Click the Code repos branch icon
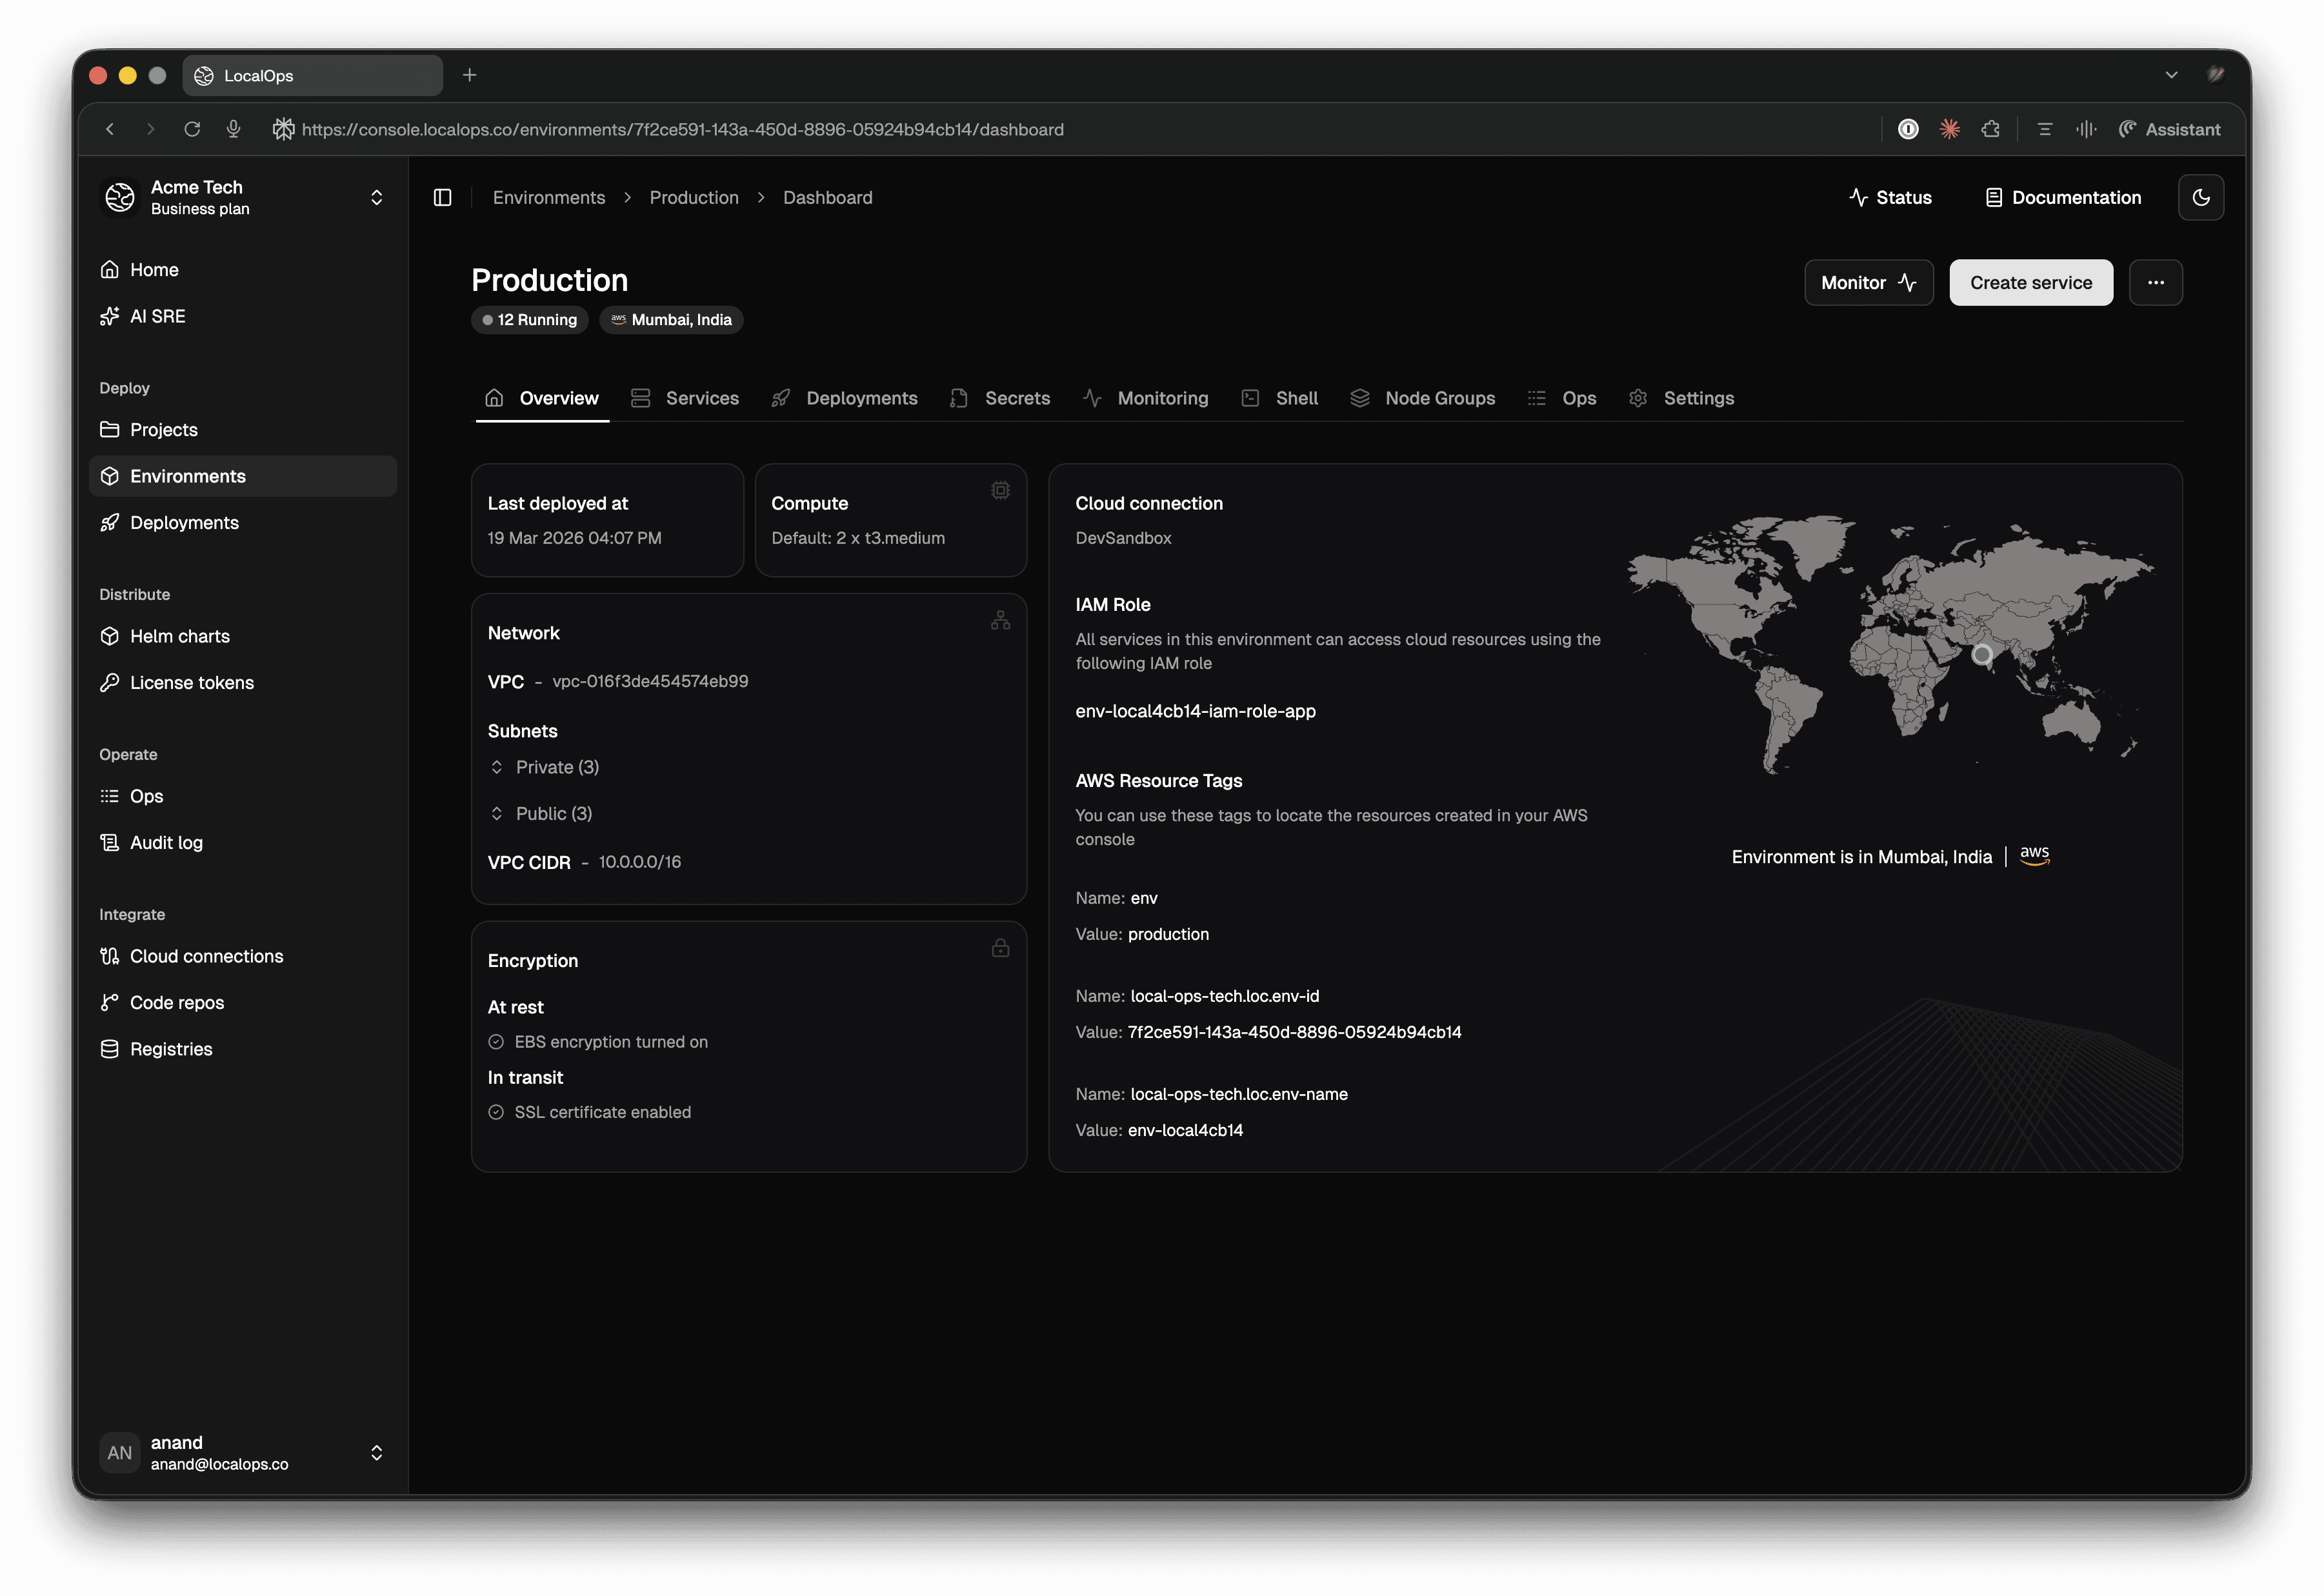Screen dimensions: 2324x1596 click(x=110, y=1002)
